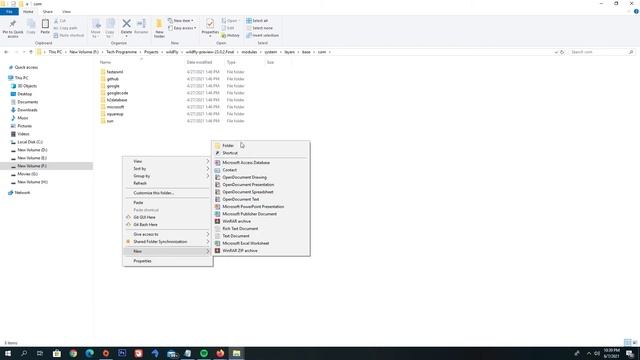Select the github folder
Image resolution: width=640 pixels, height=360 pixels.
tap(113, 79)
